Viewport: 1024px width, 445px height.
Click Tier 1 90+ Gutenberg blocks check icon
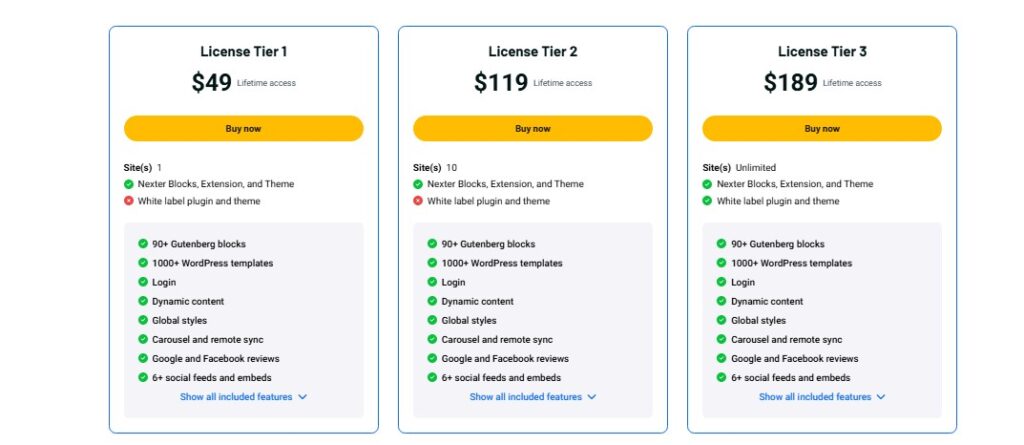pyautogui.click(x=143, y=244)
